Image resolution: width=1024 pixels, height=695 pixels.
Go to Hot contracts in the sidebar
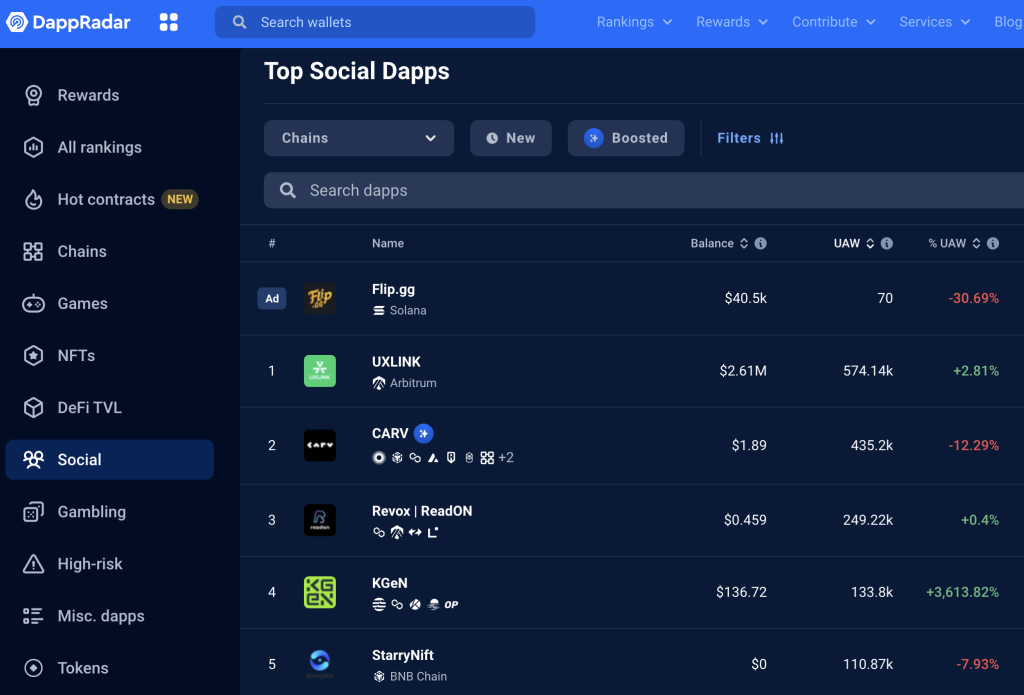(106, 200)
